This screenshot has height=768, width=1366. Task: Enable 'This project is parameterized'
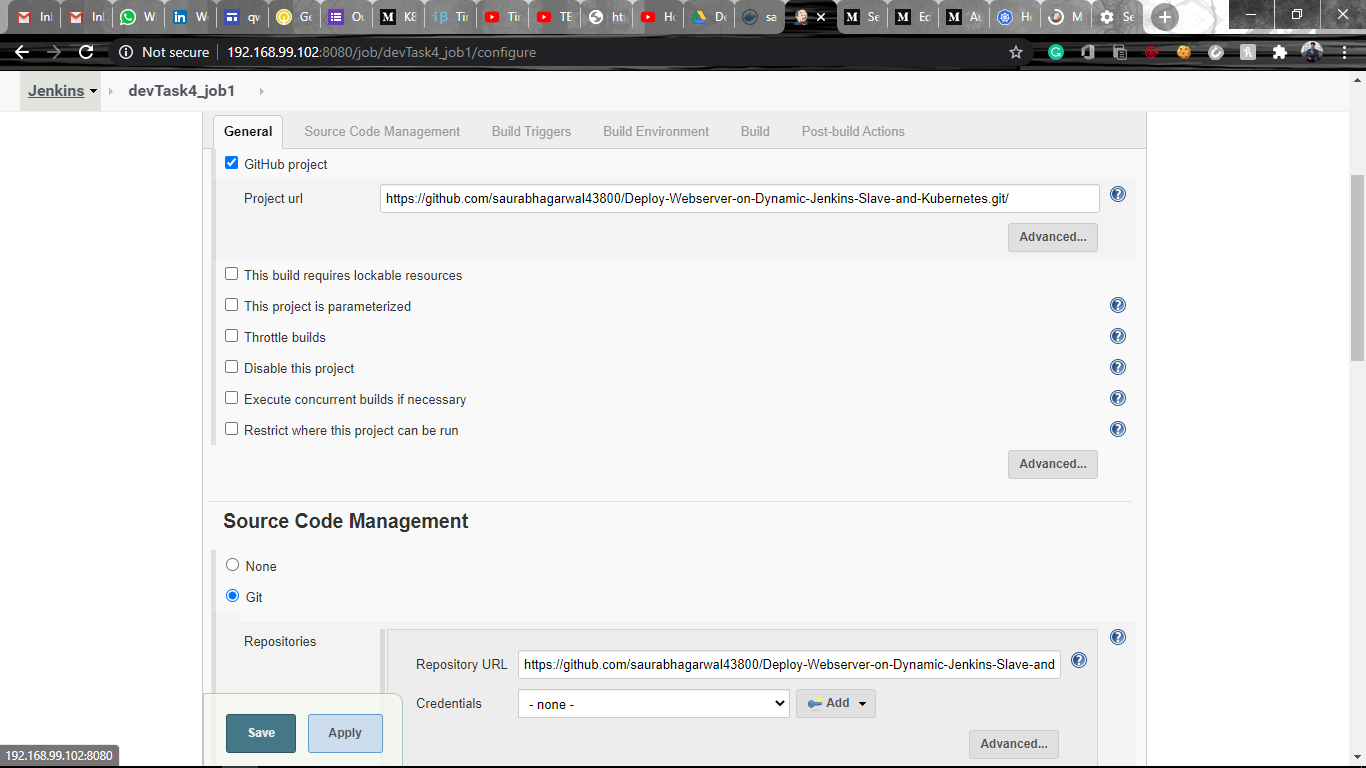(x=231, y=305)
